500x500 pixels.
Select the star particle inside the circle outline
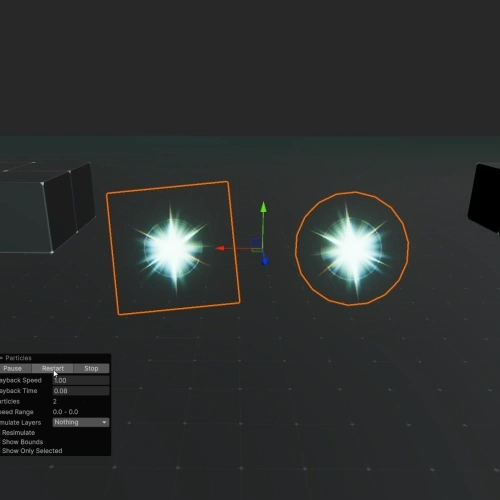pos(352,249)
